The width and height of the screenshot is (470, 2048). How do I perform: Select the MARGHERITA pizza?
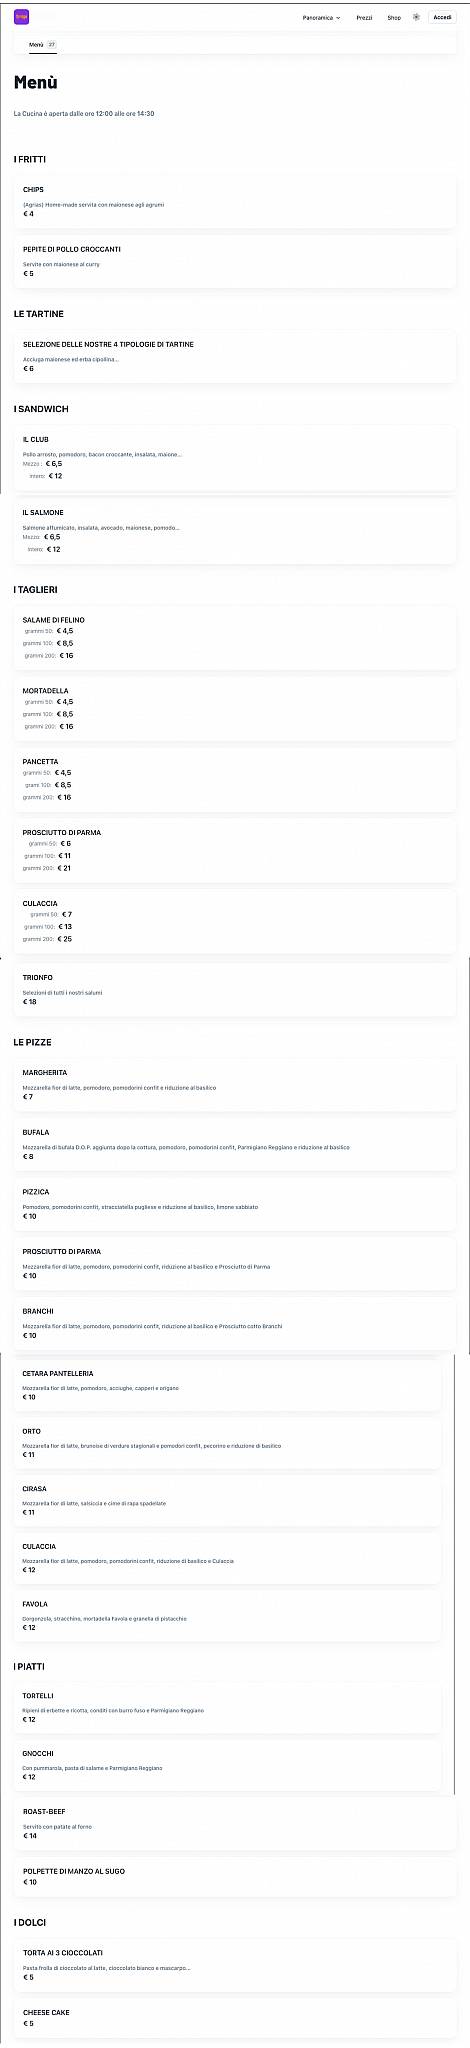coord(235,1085)
